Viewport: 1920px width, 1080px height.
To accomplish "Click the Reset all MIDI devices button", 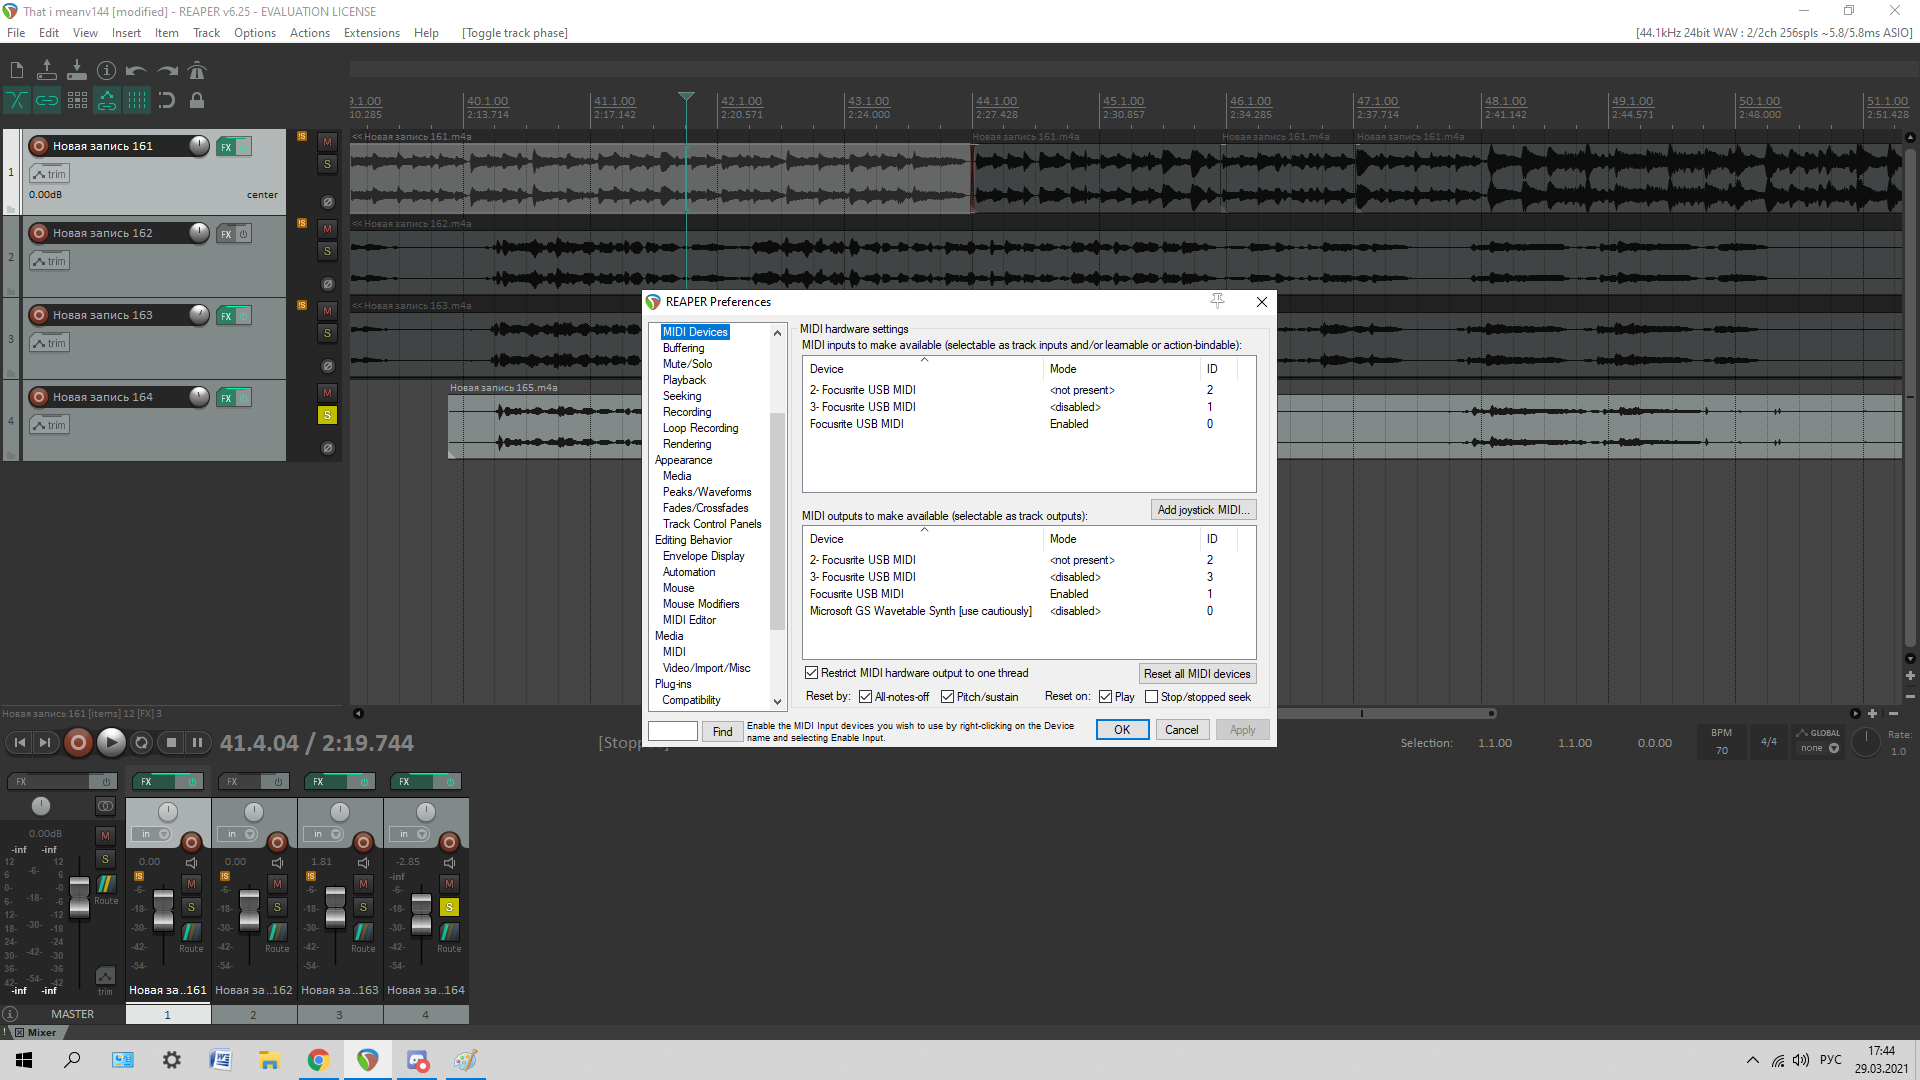I will (1197, 674).
